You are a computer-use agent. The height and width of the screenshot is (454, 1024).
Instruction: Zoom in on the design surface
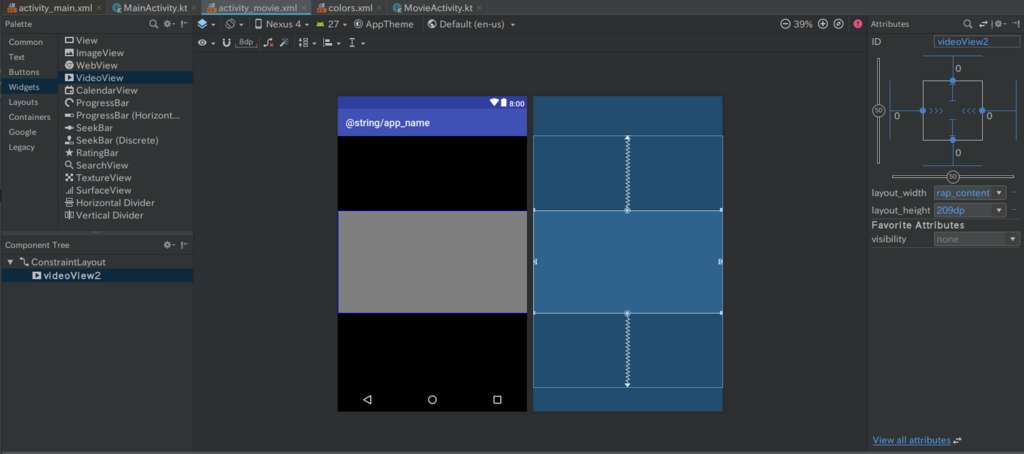823,24
